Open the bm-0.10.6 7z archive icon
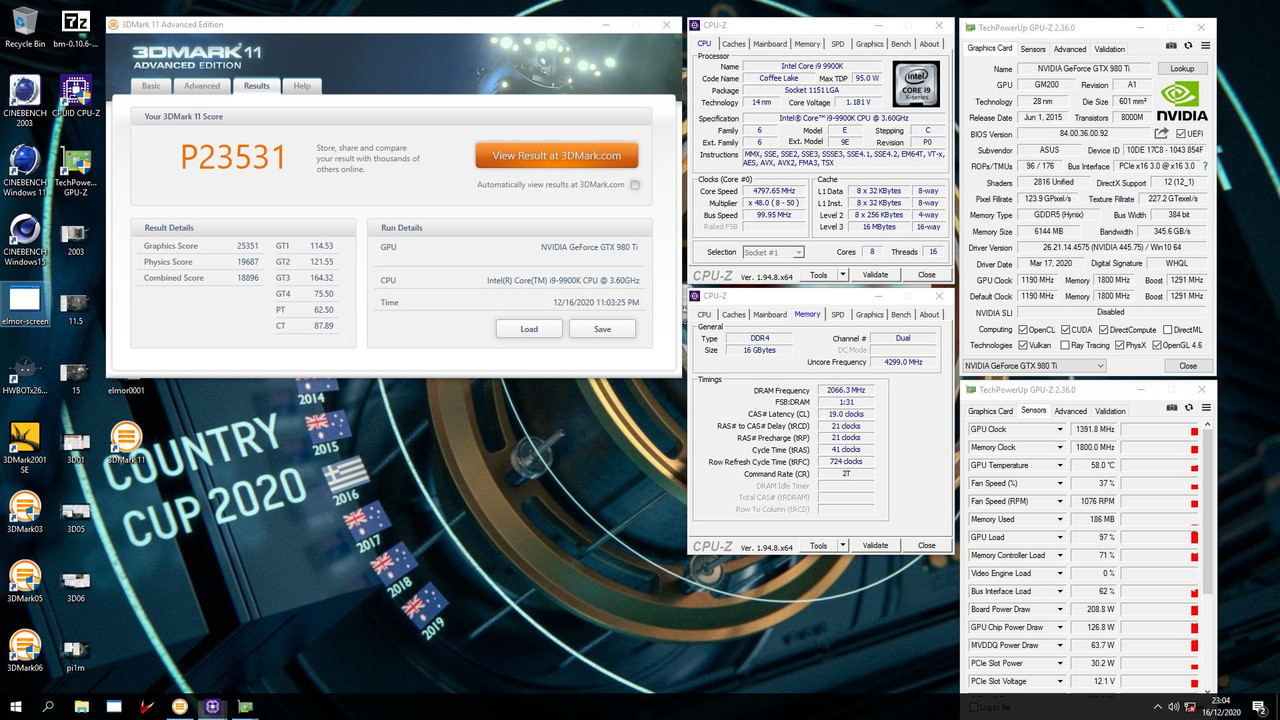Viewport: 1280px width, 720px height. [x=75, y=27]
